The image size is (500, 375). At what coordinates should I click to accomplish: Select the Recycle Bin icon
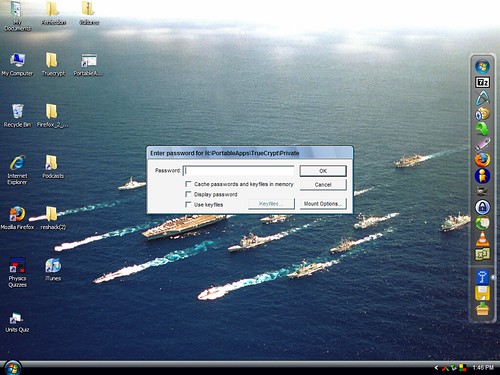point(17,115)
